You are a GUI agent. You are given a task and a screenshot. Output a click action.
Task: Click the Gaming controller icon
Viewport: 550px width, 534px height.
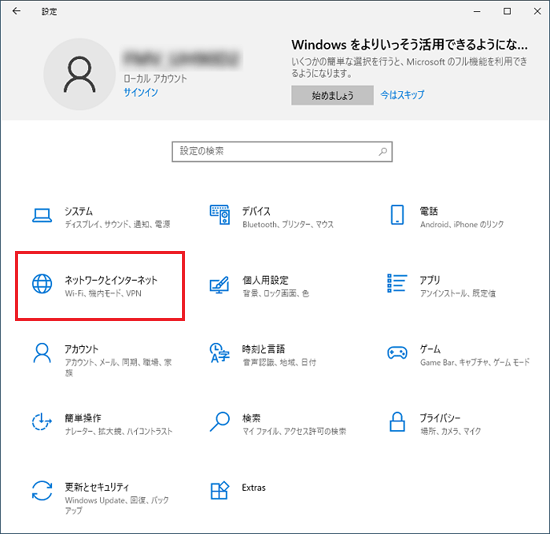point(397,353)
